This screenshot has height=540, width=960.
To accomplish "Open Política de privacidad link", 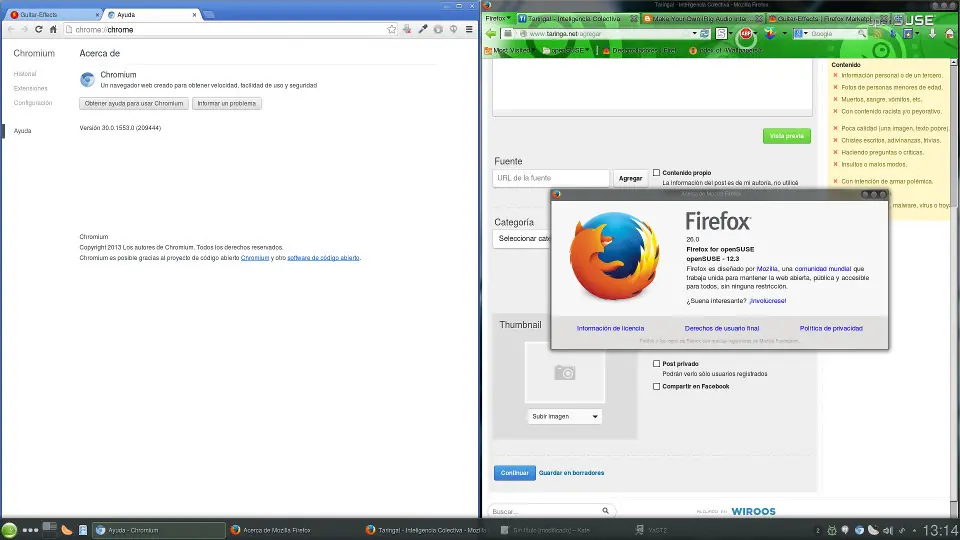I will (831, 328).
